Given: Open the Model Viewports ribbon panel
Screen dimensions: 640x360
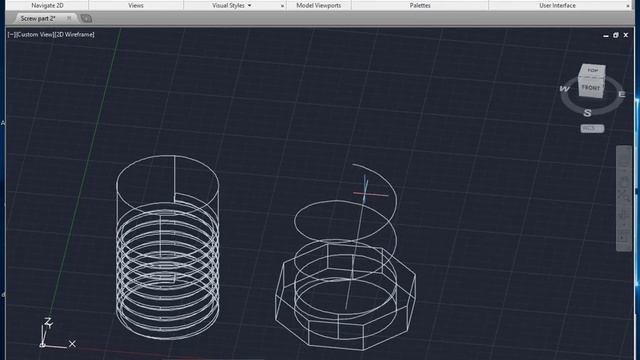Looking at the screenshot, I should click(319, 5).
